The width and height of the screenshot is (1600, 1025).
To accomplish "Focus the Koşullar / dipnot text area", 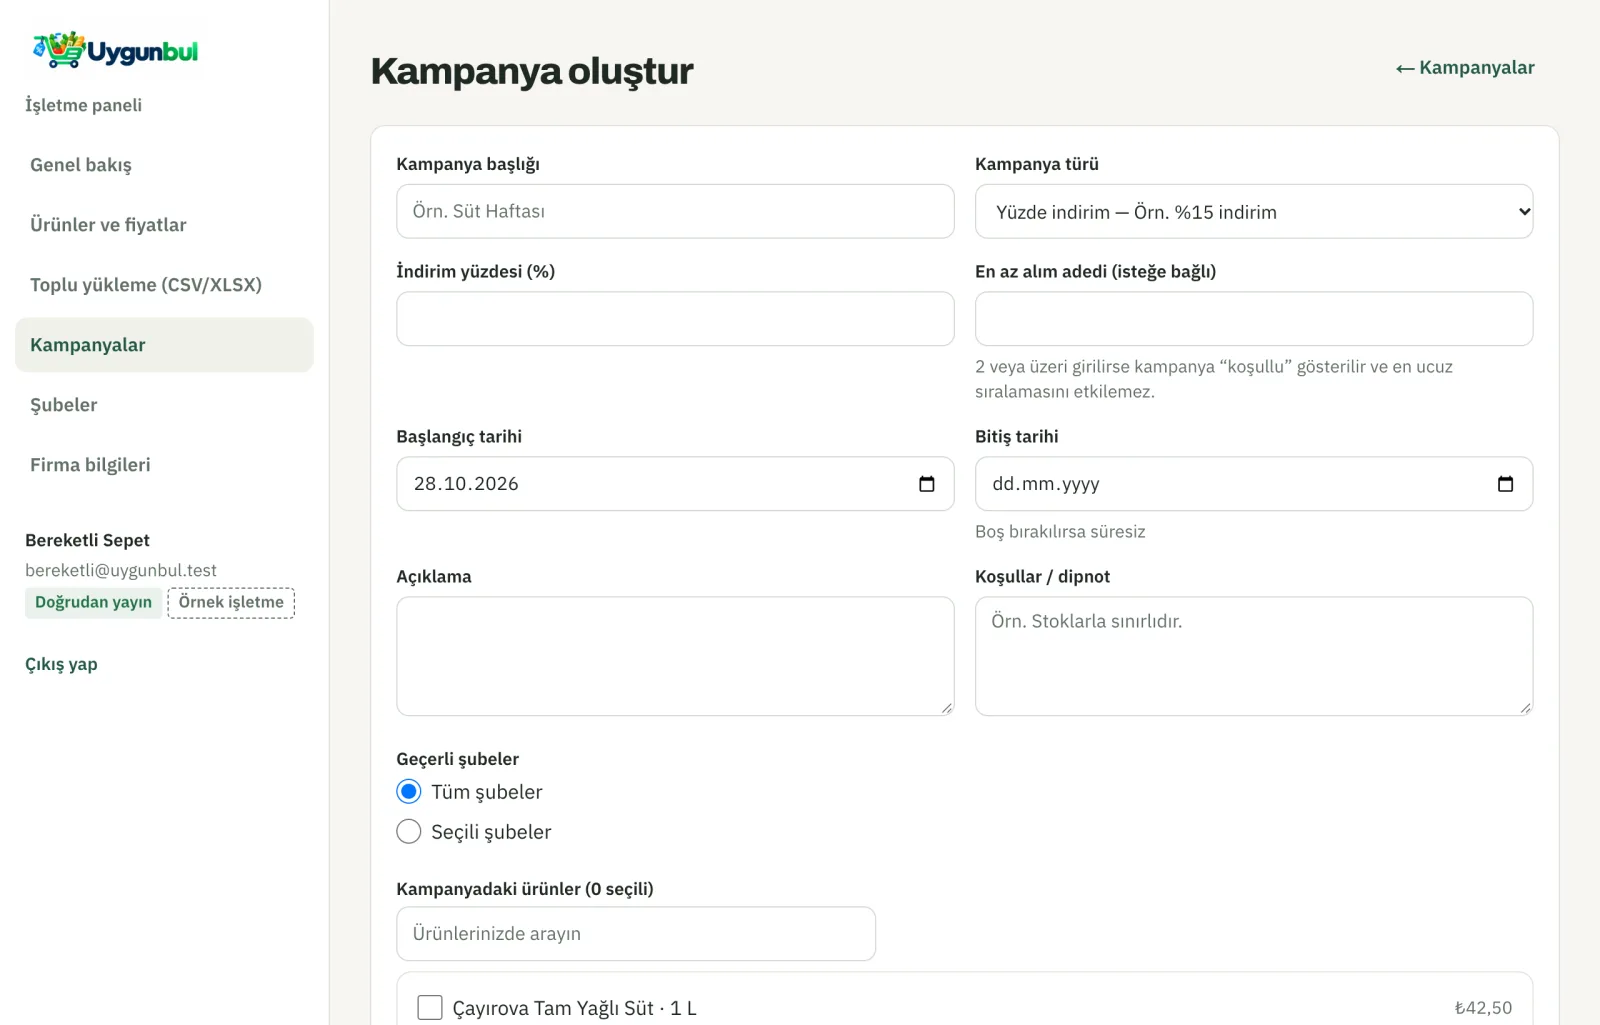I will click(1254, 656).
